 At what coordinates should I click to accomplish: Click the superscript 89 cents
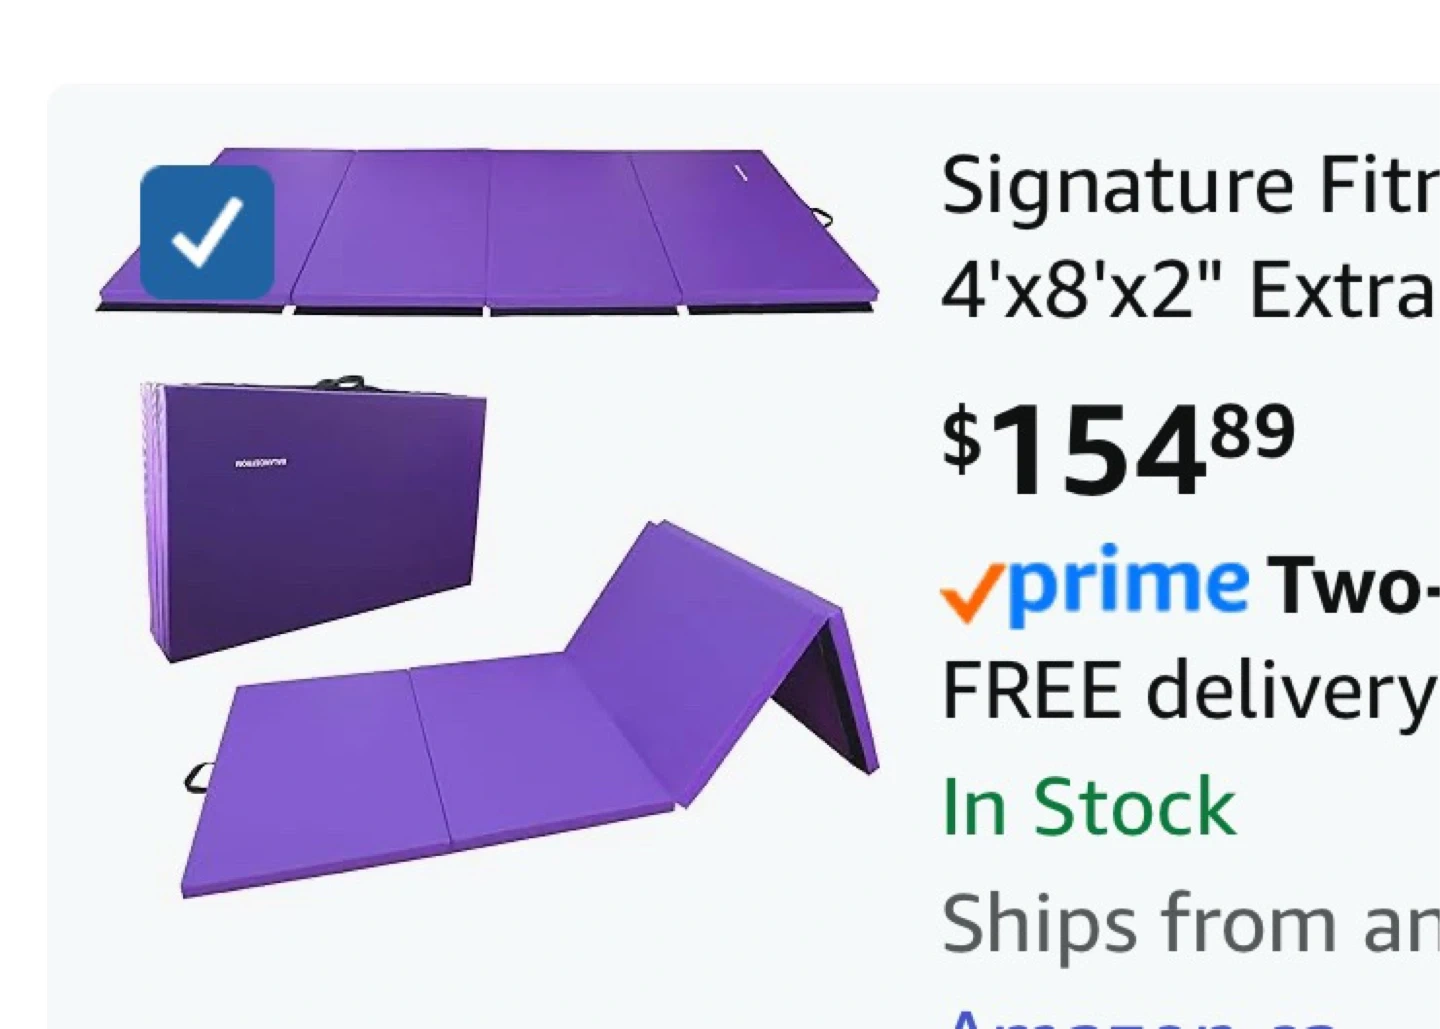(x=1252, y=432)
